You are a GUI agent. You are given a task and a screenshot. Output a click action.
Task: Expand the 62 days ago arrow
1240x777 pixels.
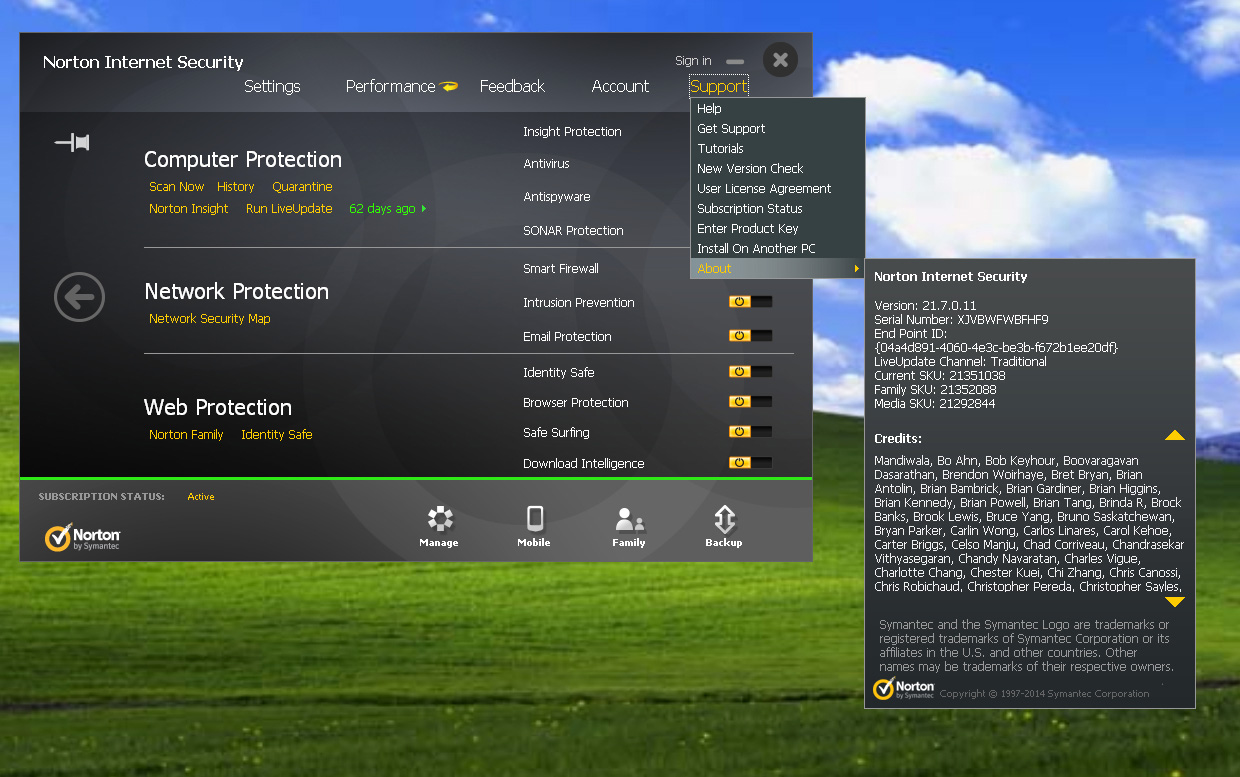tap(424, 209)
